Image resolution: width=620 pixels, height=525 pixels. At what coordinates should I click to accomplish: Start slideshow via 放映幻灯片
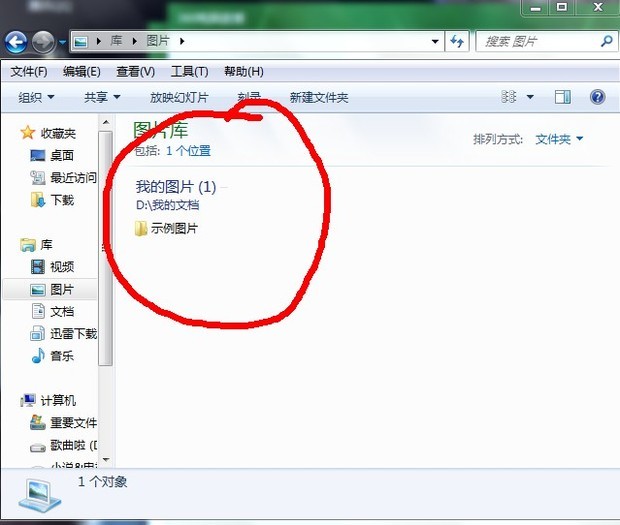[x=179, y=97]
